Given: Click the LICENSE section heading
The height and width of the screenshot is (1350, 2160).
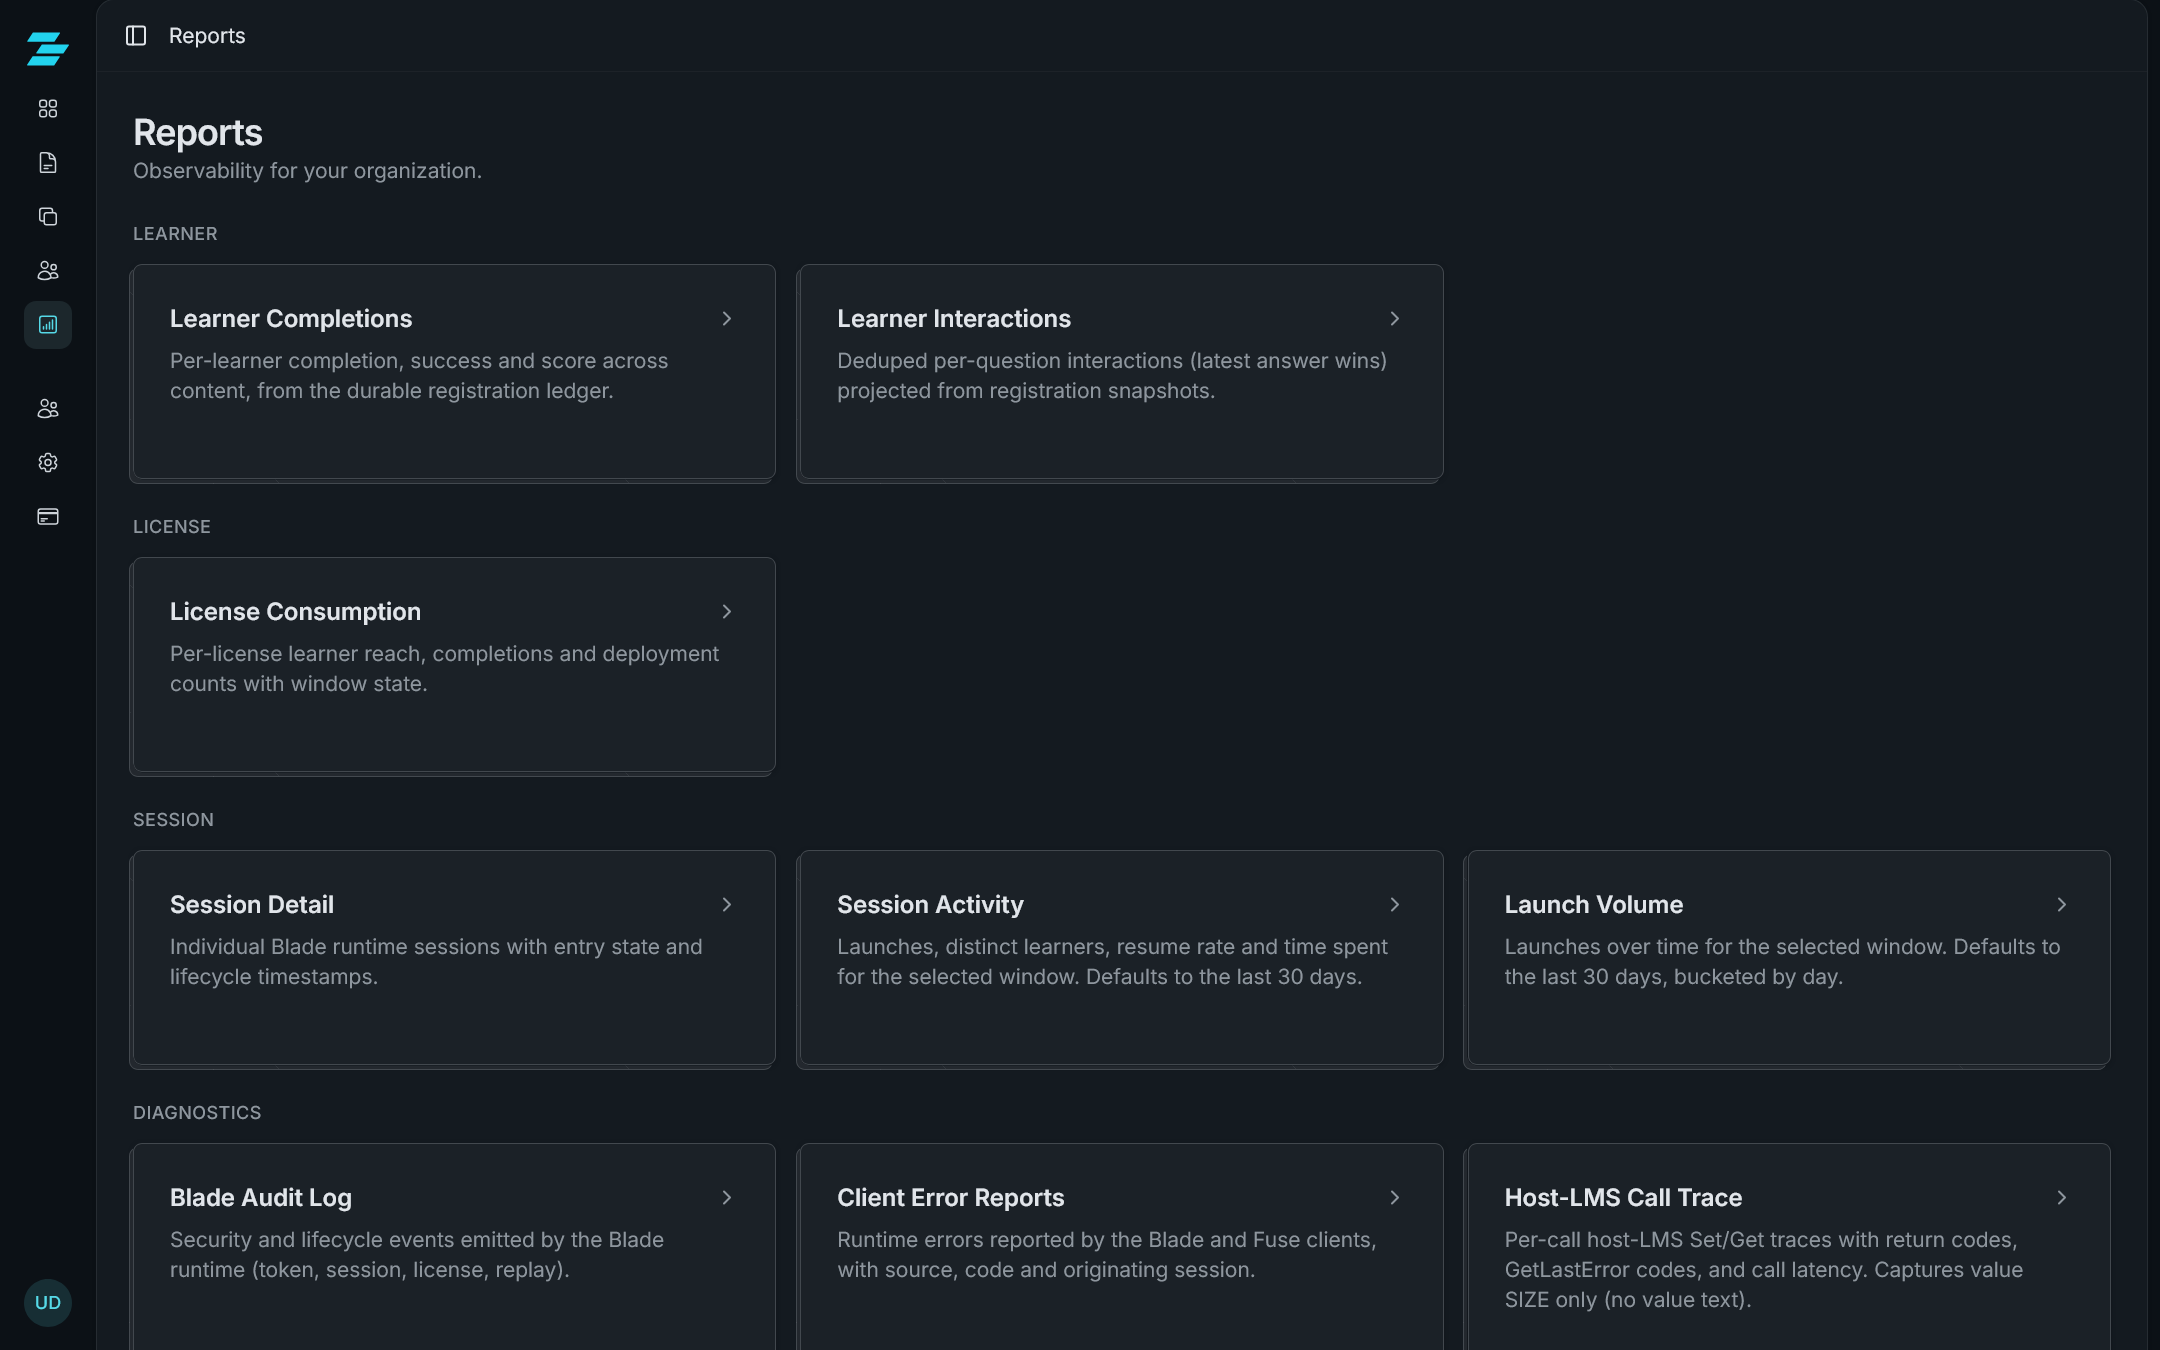Looking at the screenshot, I should (172, 527).
